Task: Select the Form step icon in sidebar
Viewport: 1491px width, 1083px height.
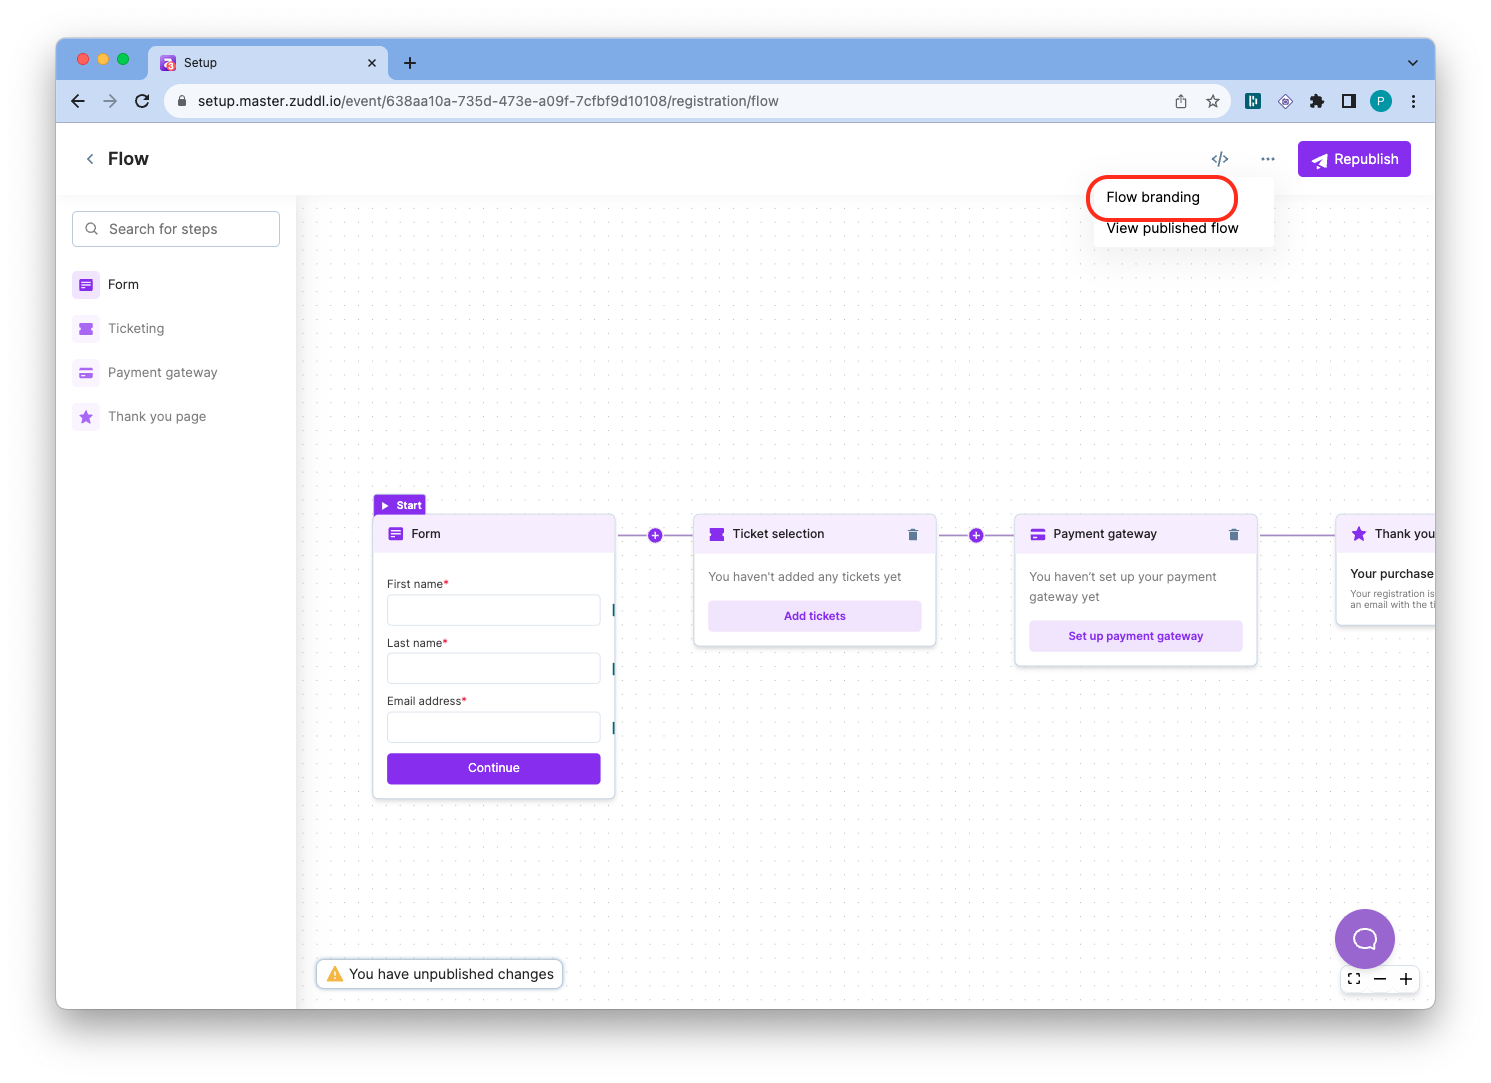Action: pos(86,285)
